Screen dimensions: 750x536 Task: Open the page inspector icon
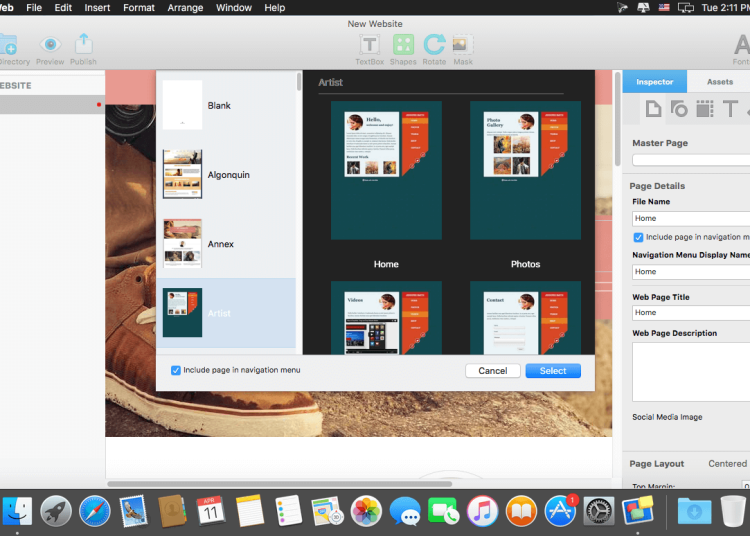click(652, 109)
